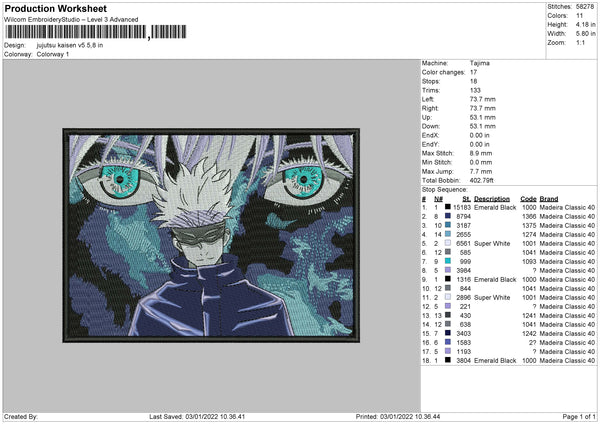Select the gray swatch beside stitch count 844
Viewport: 600px width, 424px height.
[448, 288]
